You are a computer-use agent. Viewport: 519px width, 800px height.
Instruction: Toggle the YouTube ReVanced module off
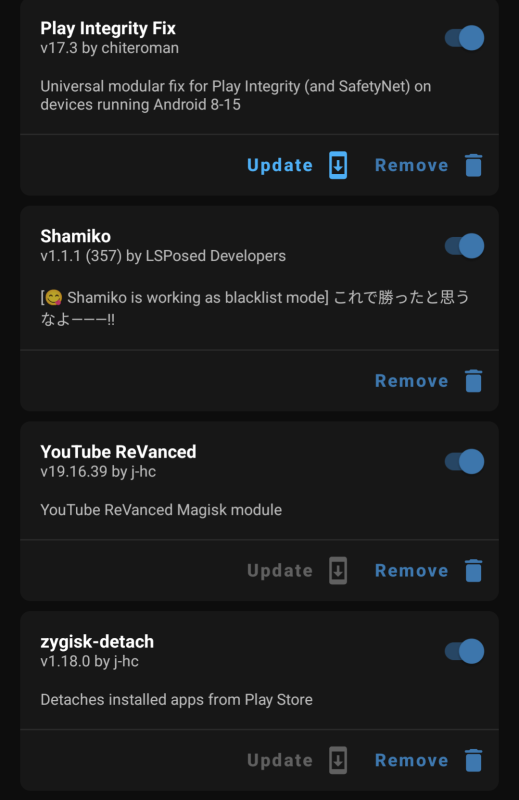pyautogui.click(x=464, y=461)
